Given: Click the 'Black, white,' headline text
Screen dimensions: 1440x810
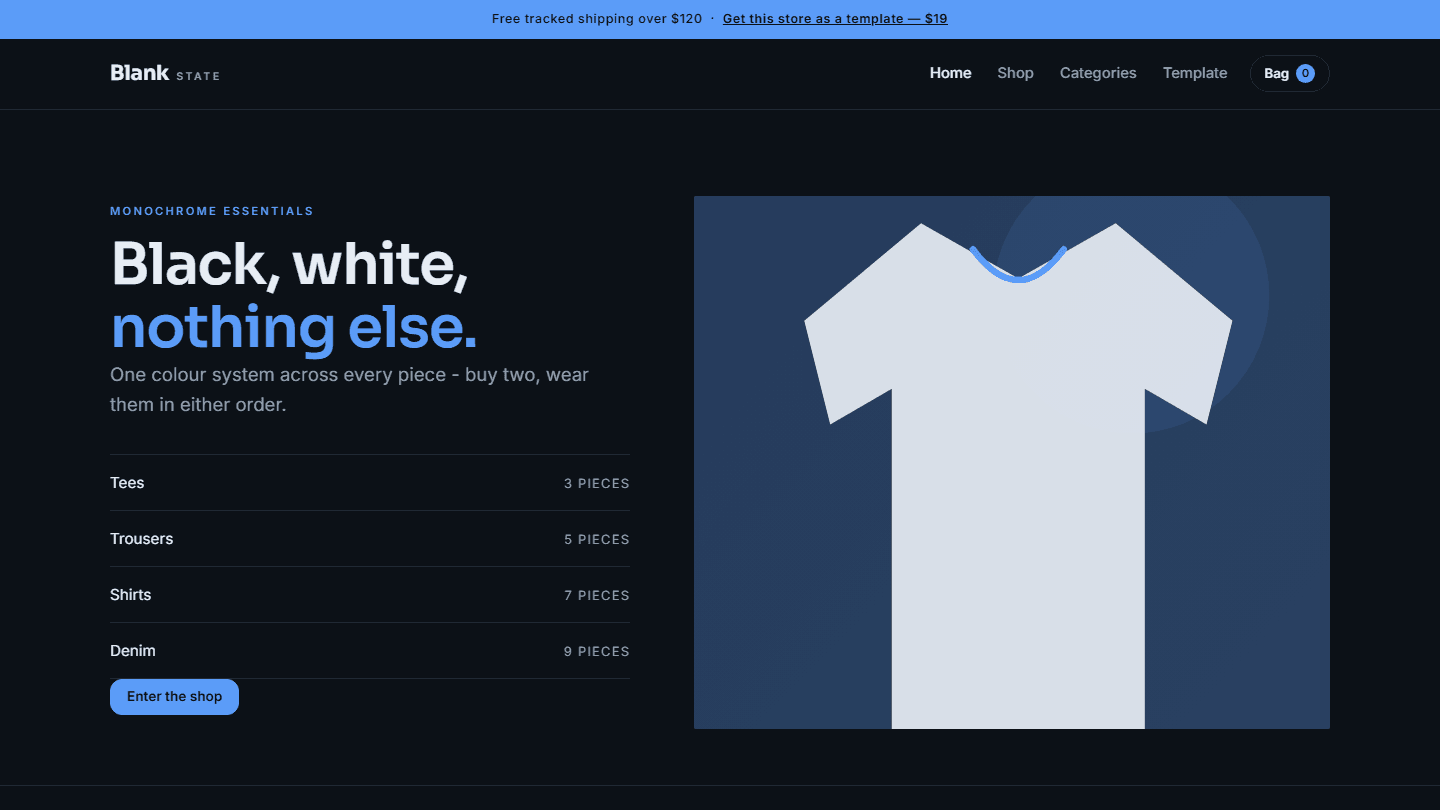Looking at the screenshot, I should coord(290,264).
